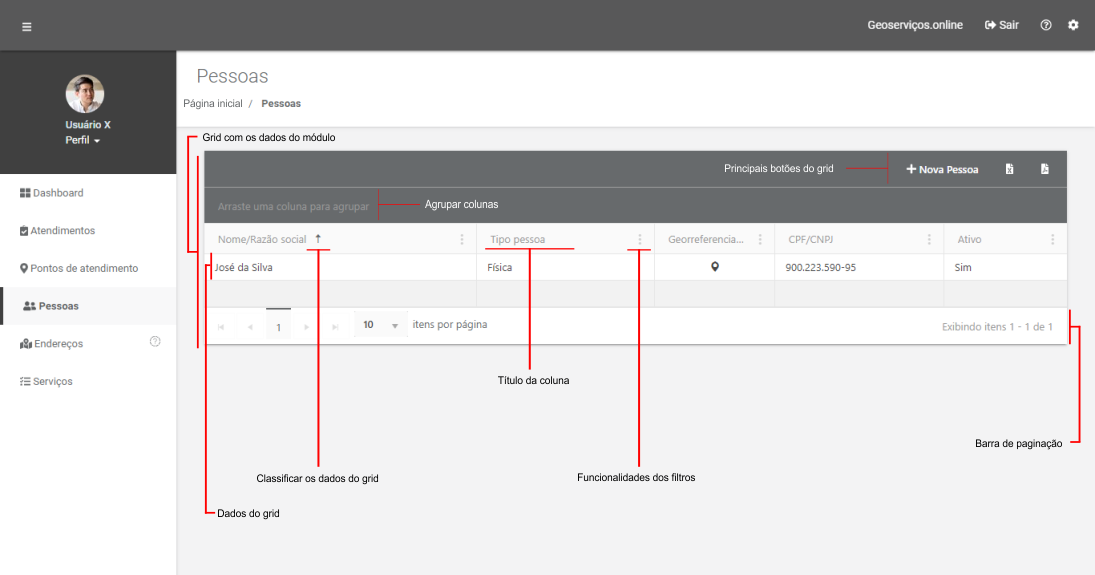
Task: Export the grid to PDF
Action: tap(1044, 169)
